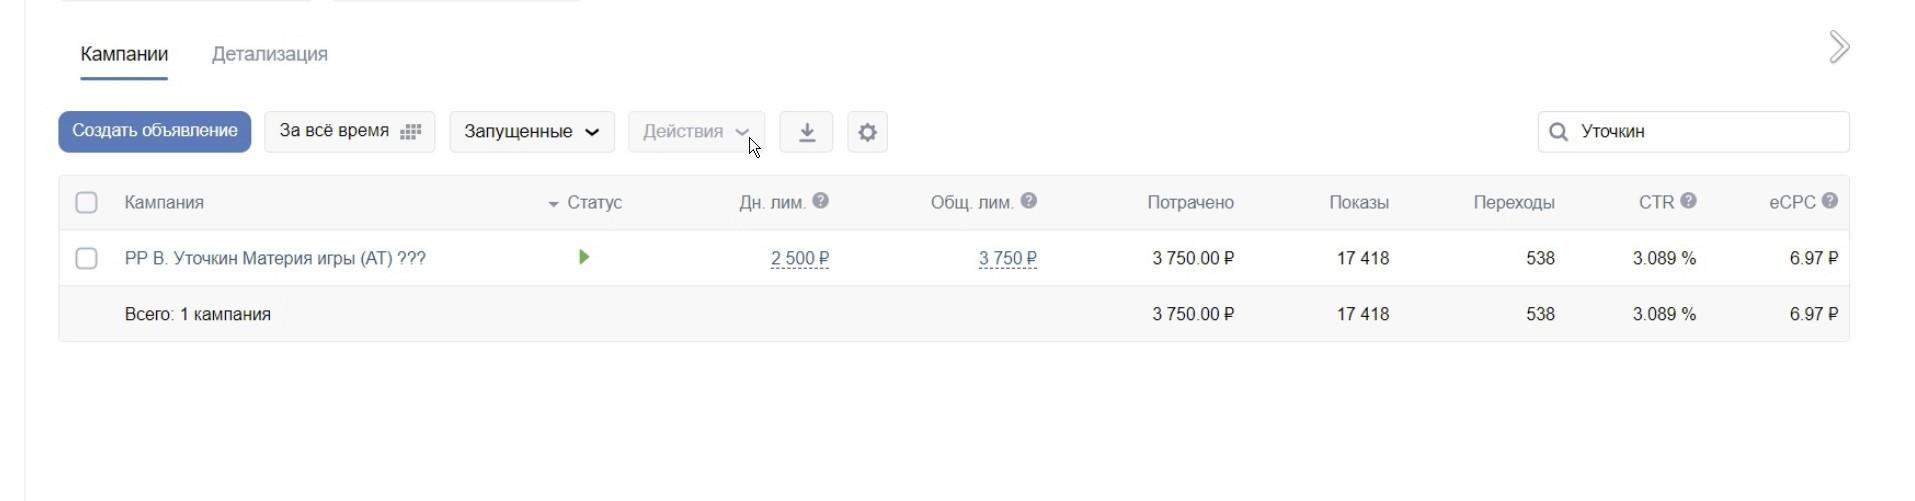
Task: Click the eCPC help question icon
Action: (x=1830, y=201)
